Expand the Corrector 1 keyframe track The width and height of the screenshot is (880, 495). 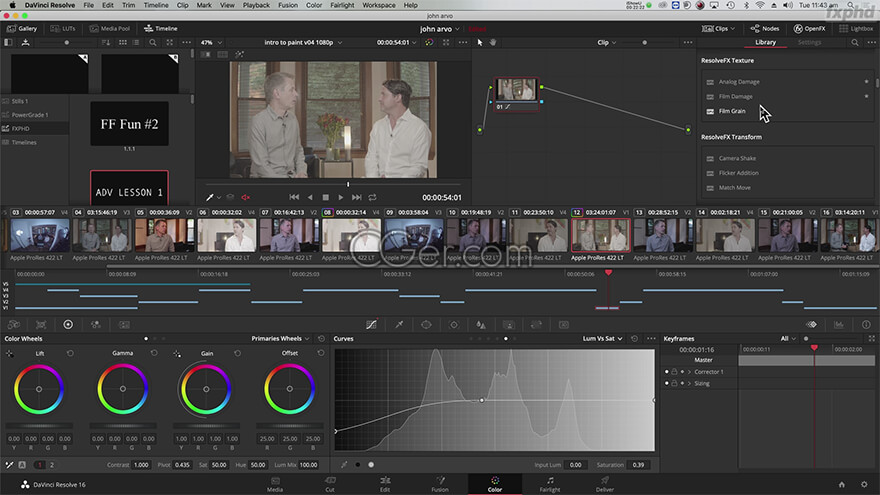tap(690, 372)
